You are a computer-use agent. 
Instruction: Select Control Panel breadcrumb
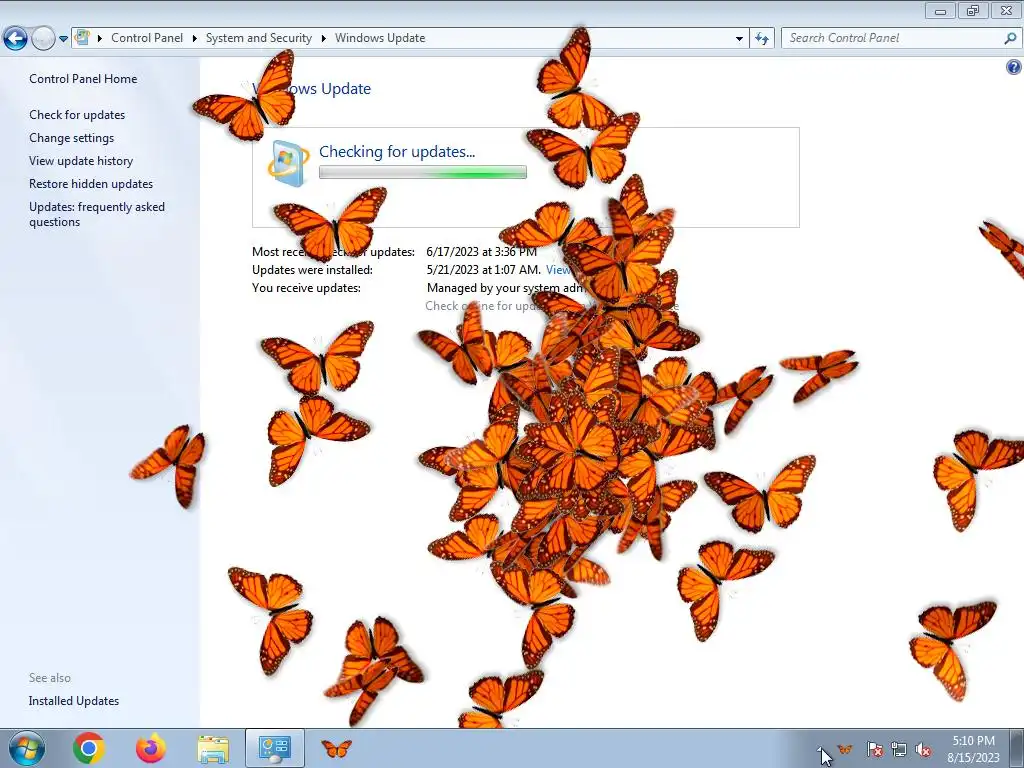[147, 38]
